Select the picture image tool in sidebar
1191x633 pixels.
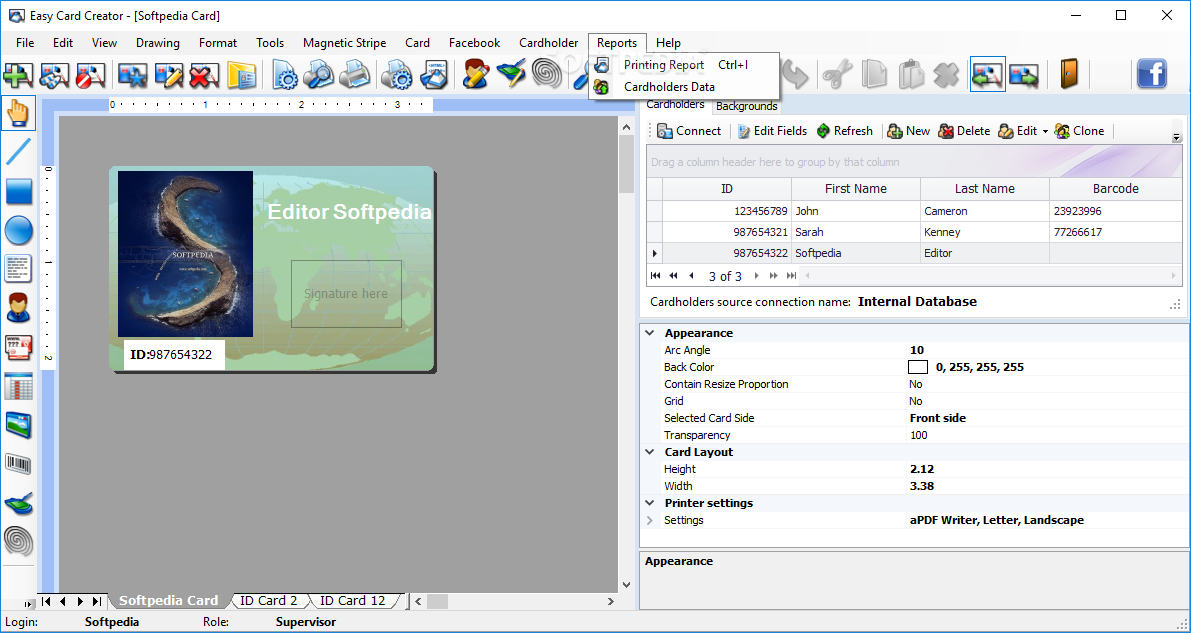(x=18, y=425)
